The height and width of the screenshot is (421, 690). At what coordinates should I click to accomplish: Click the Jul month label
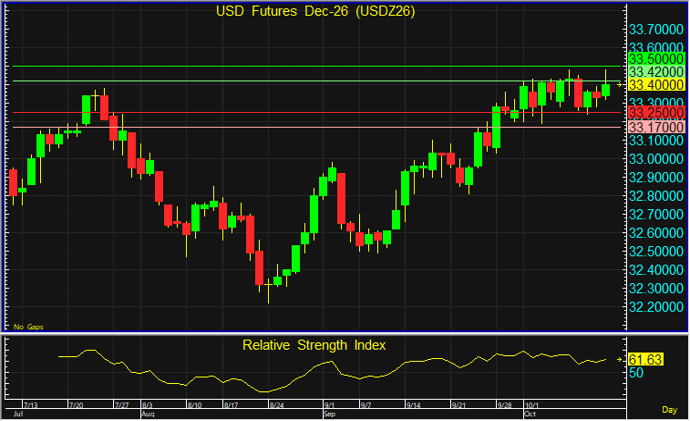point(18,414)
